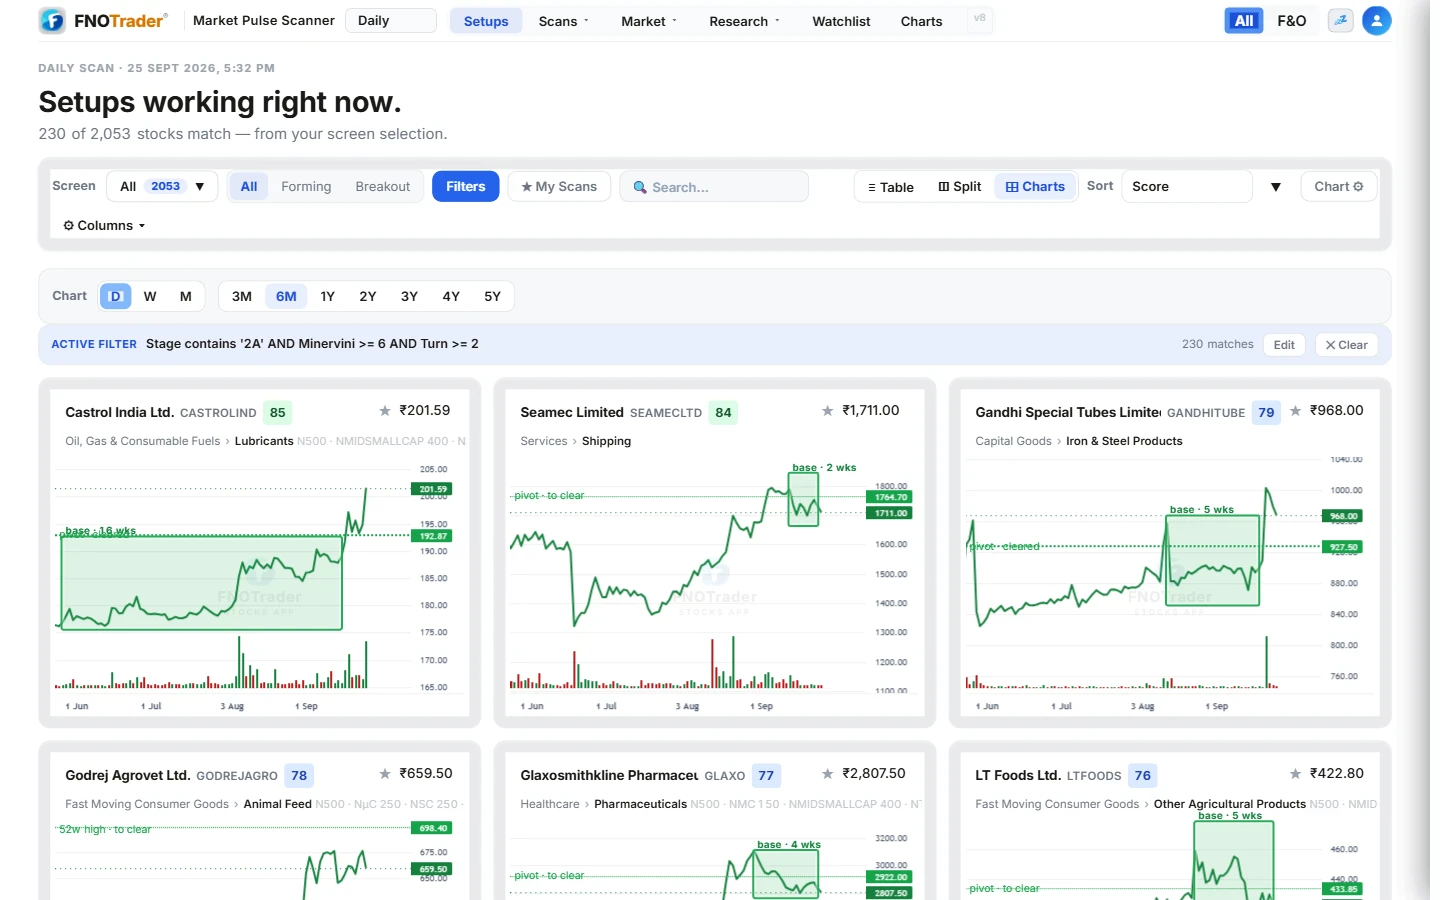Image resolution: width=1440 pixels, height=900 pixels.
Task: Edit the active filter
Action: [1284, 345]
